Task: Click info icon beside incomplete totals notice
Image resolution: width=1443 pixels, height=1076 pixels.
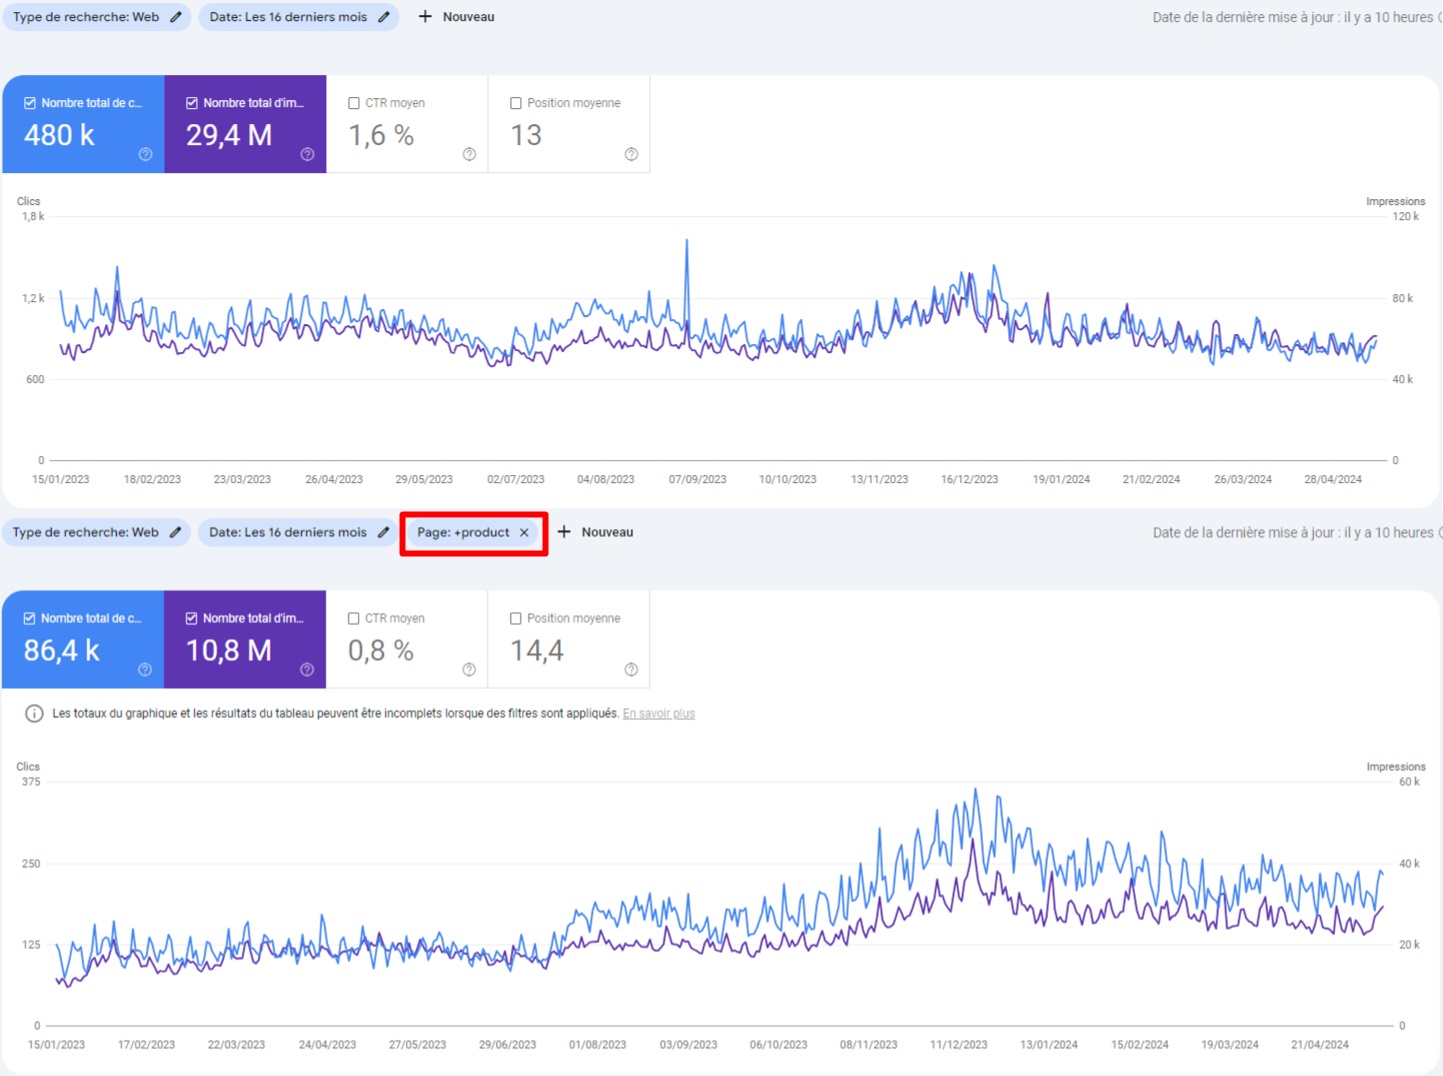Action: (x=34, y=714)
